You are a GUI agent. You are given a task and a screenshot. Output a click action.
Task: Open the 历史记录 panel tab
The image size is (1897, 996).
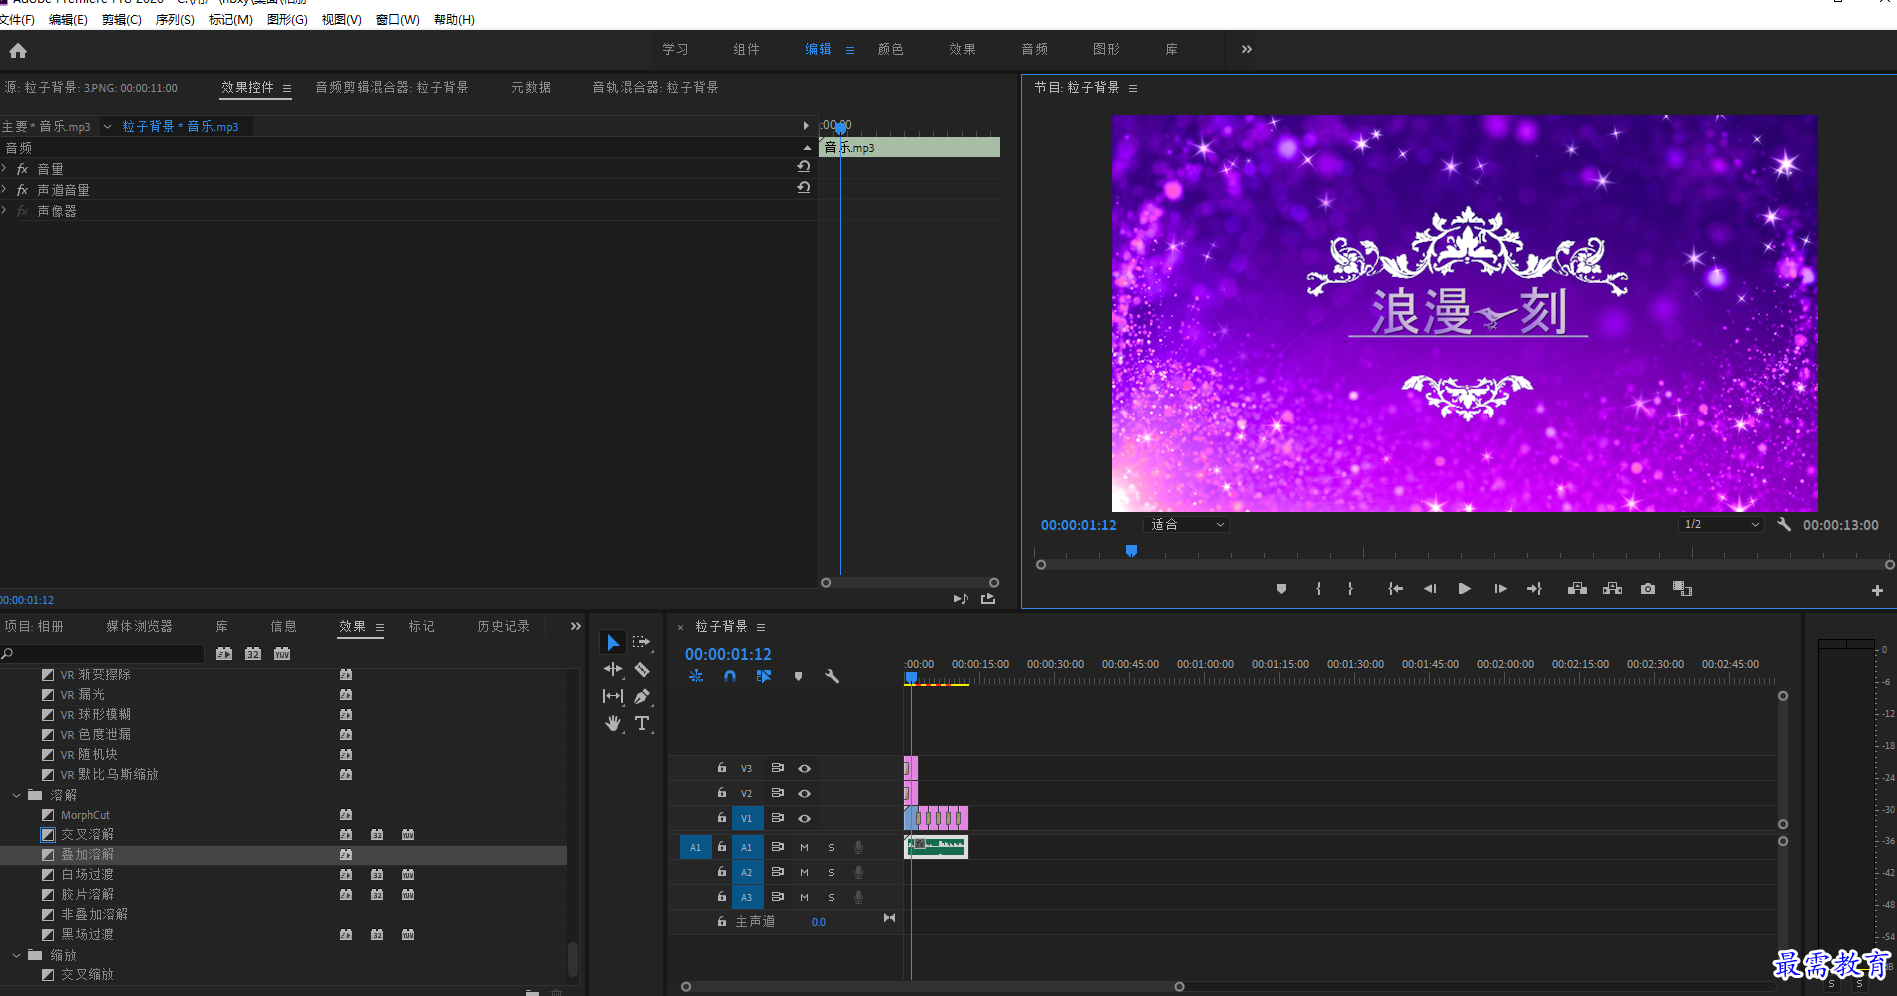pos(503,626)
